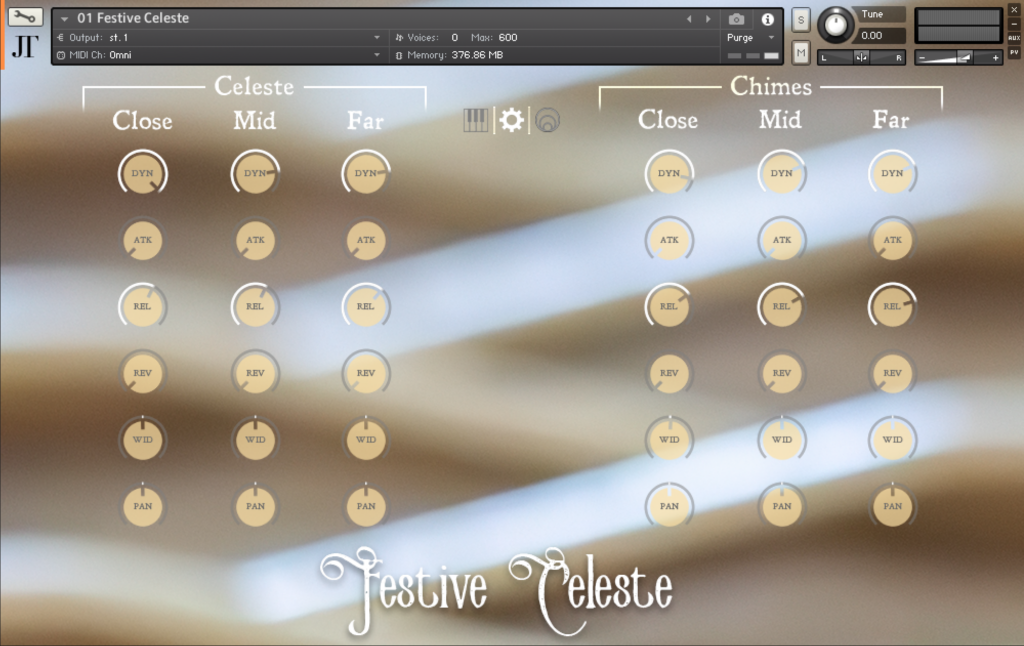
Task: Go to the previous instrument arrow
Action: pos(689,19)
